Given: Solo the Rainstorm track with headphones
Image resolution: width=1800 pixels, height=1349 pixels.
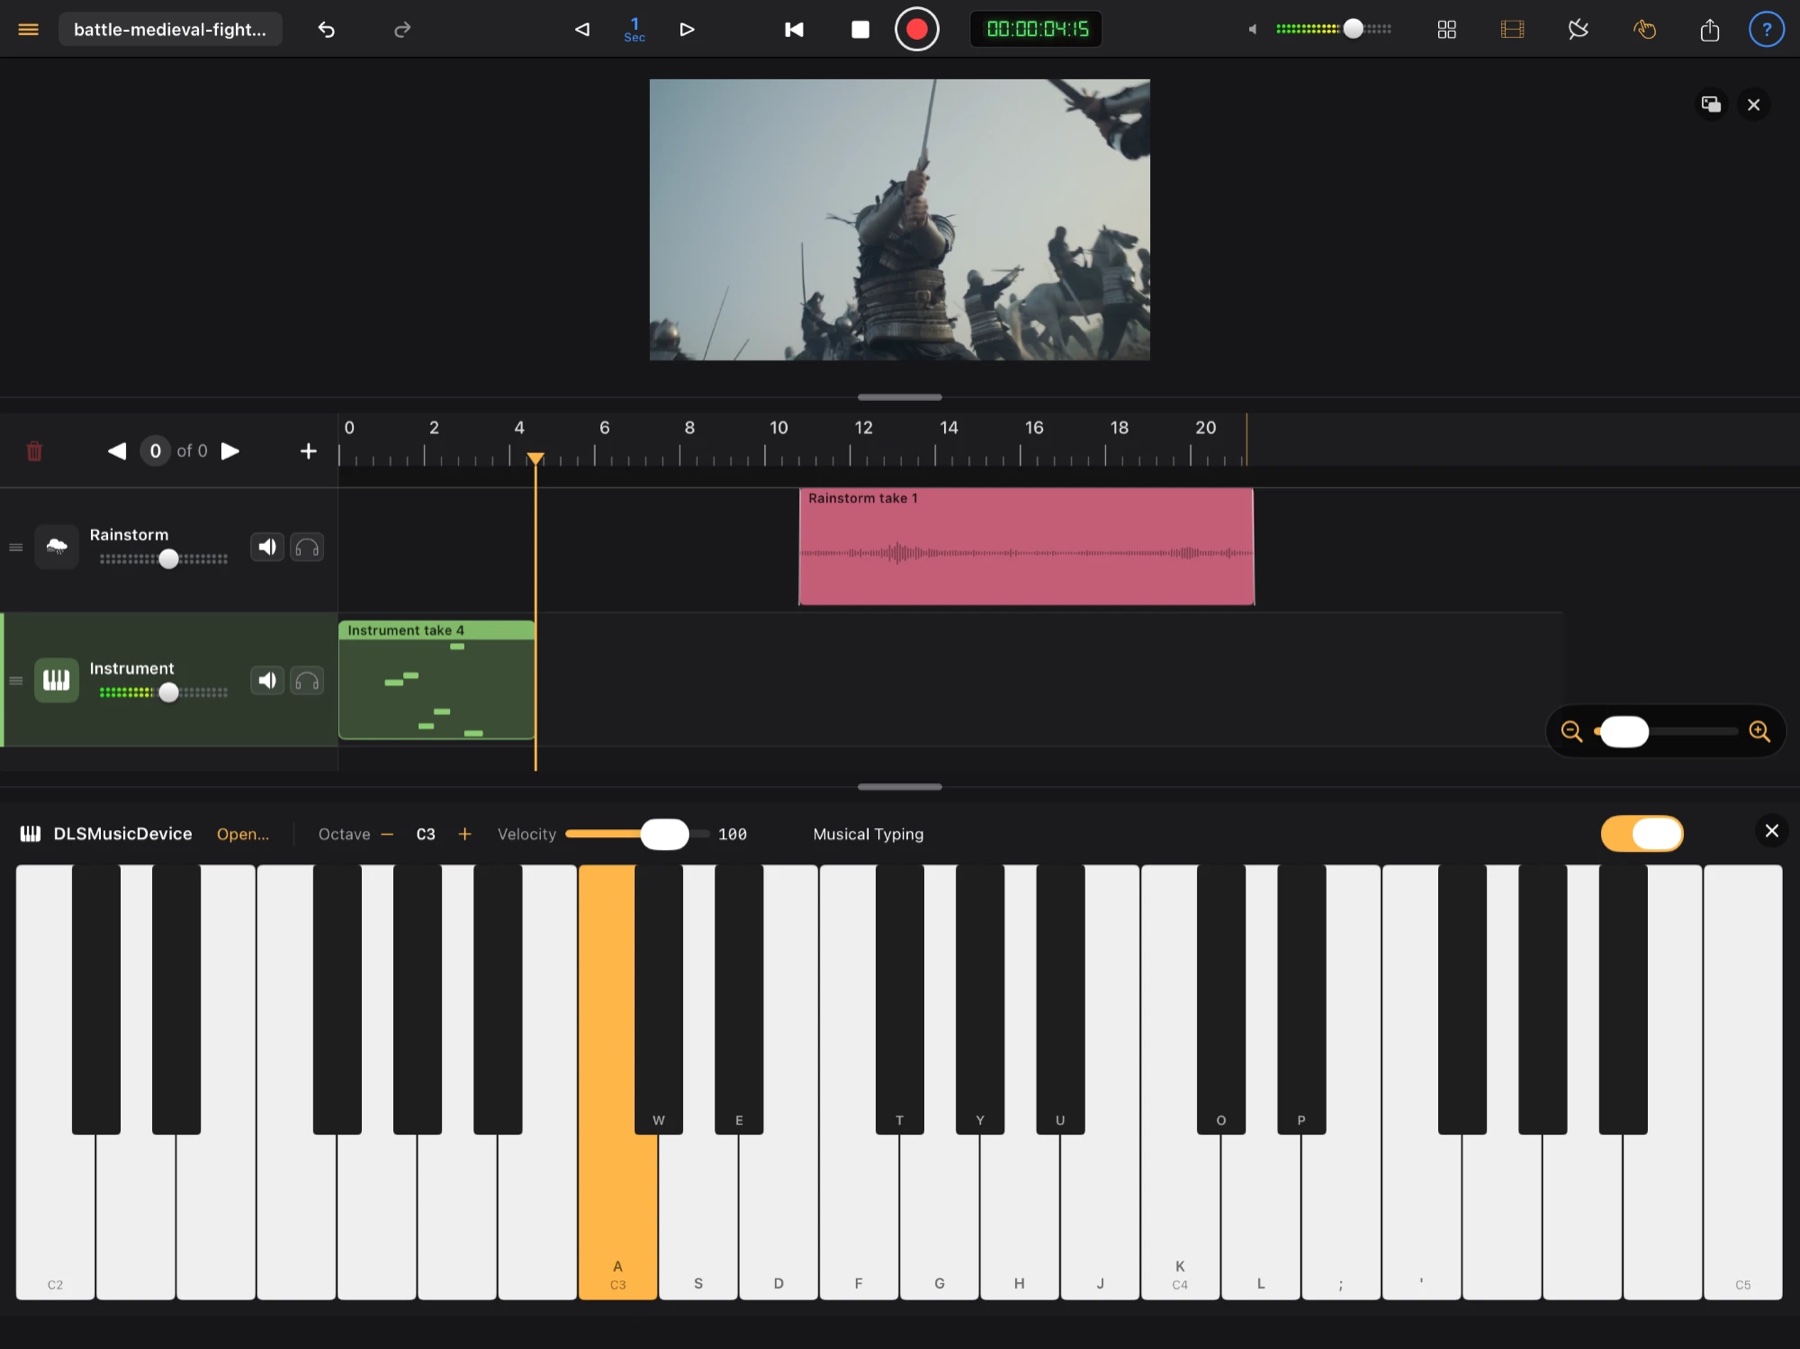Looking at the screenshot, I should (x=307, y=547).
